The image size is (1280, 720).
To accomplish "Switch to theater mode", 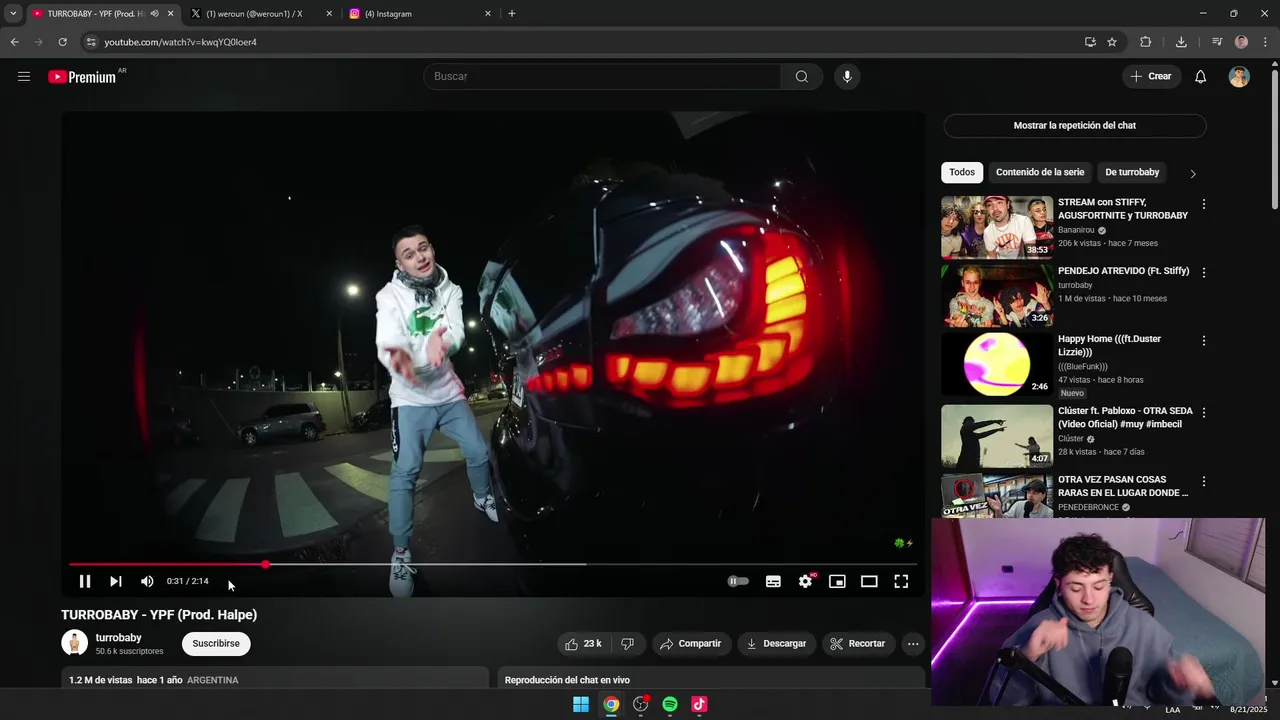I will tap(869, 581).
